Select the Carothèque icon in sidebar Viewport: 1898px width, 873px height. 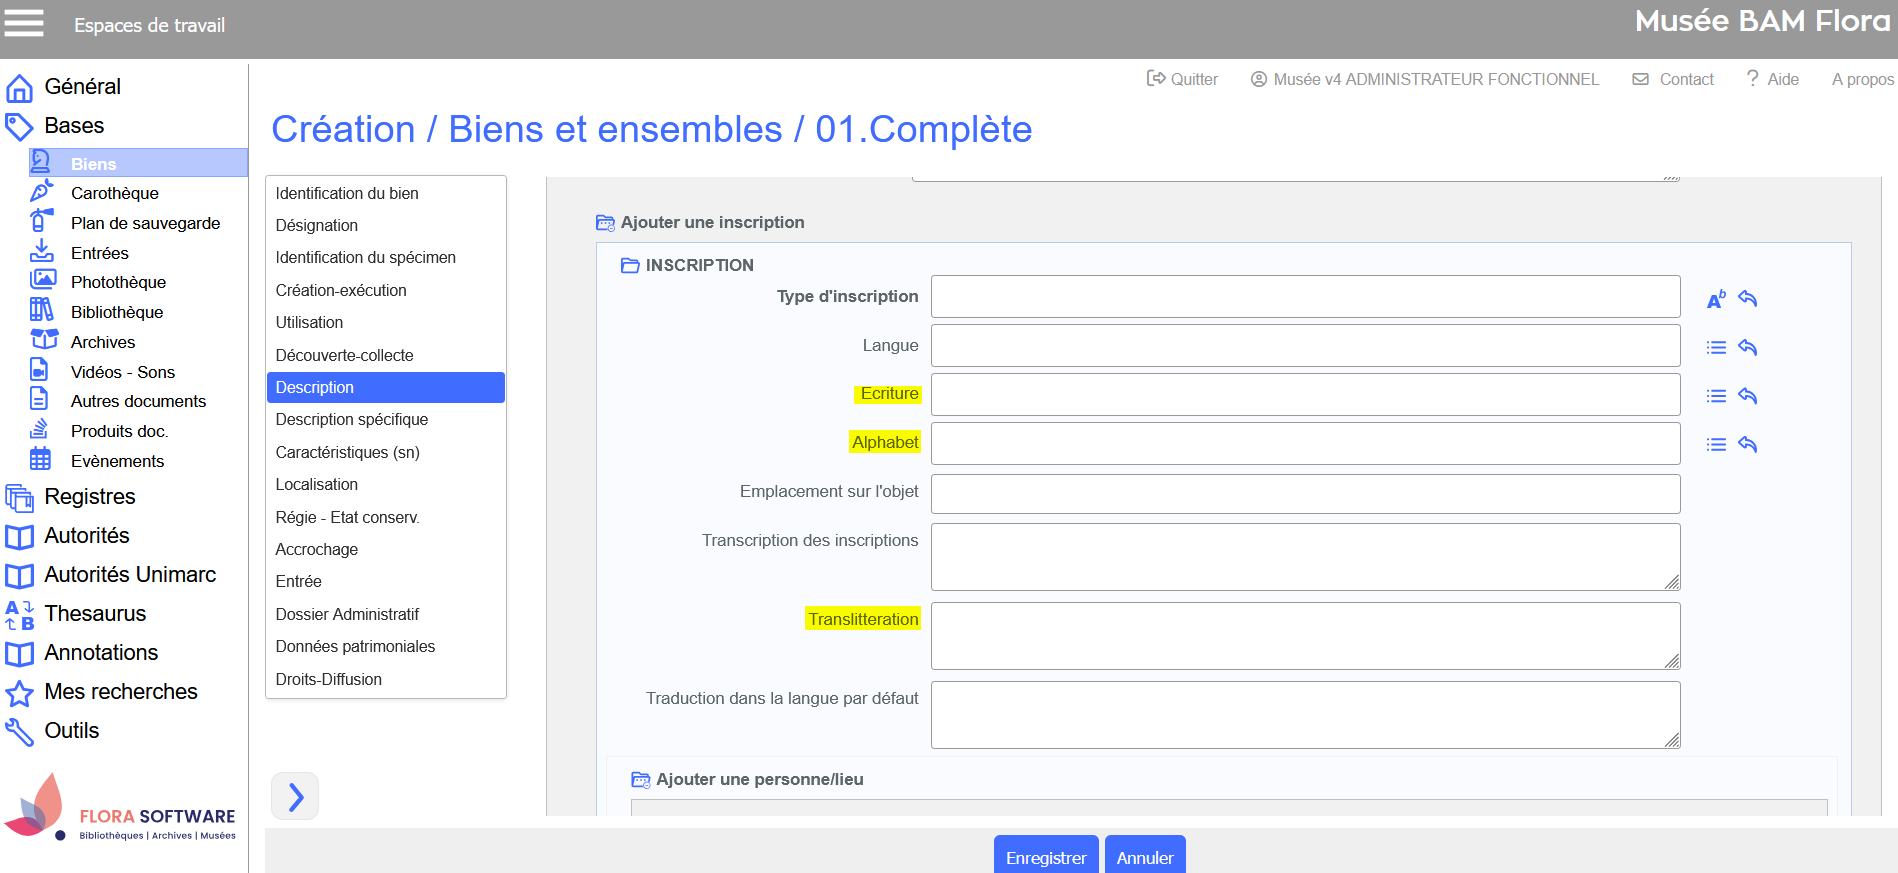[41, 191]
